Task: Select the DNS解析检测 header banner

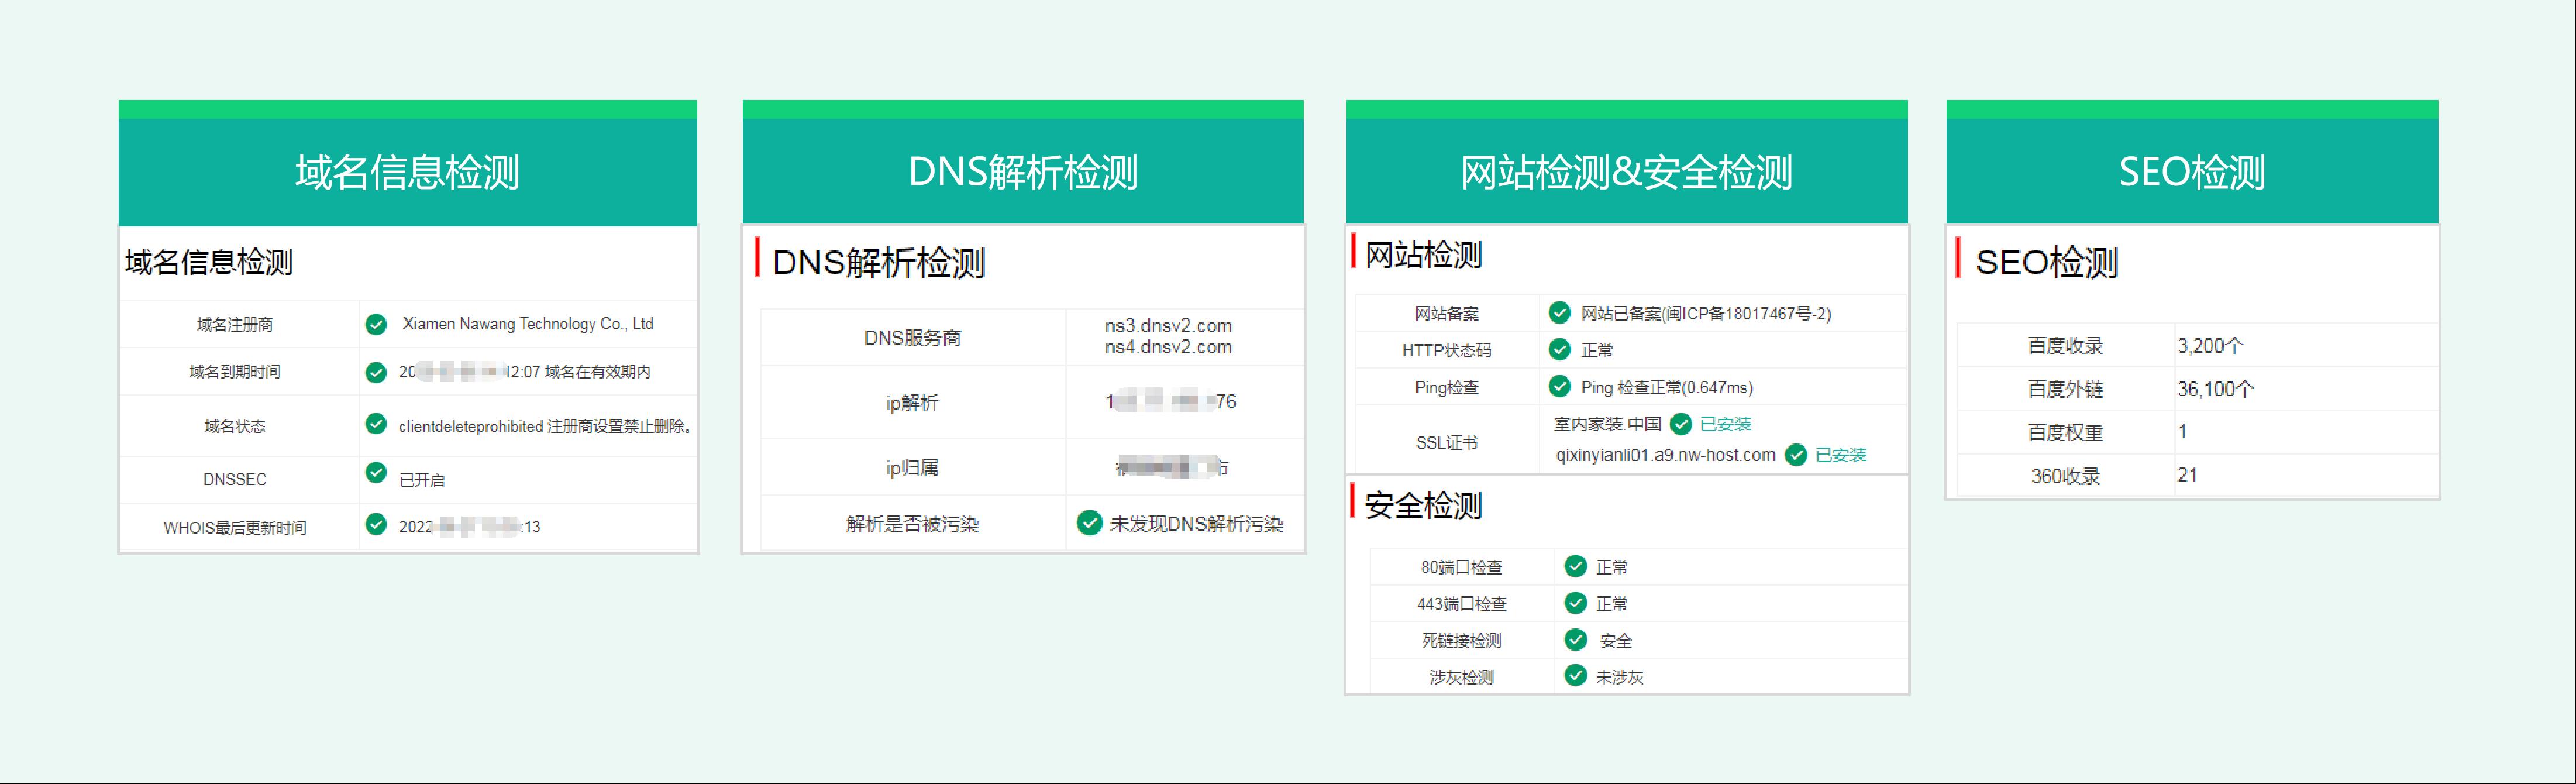Action: point(1022,172)
